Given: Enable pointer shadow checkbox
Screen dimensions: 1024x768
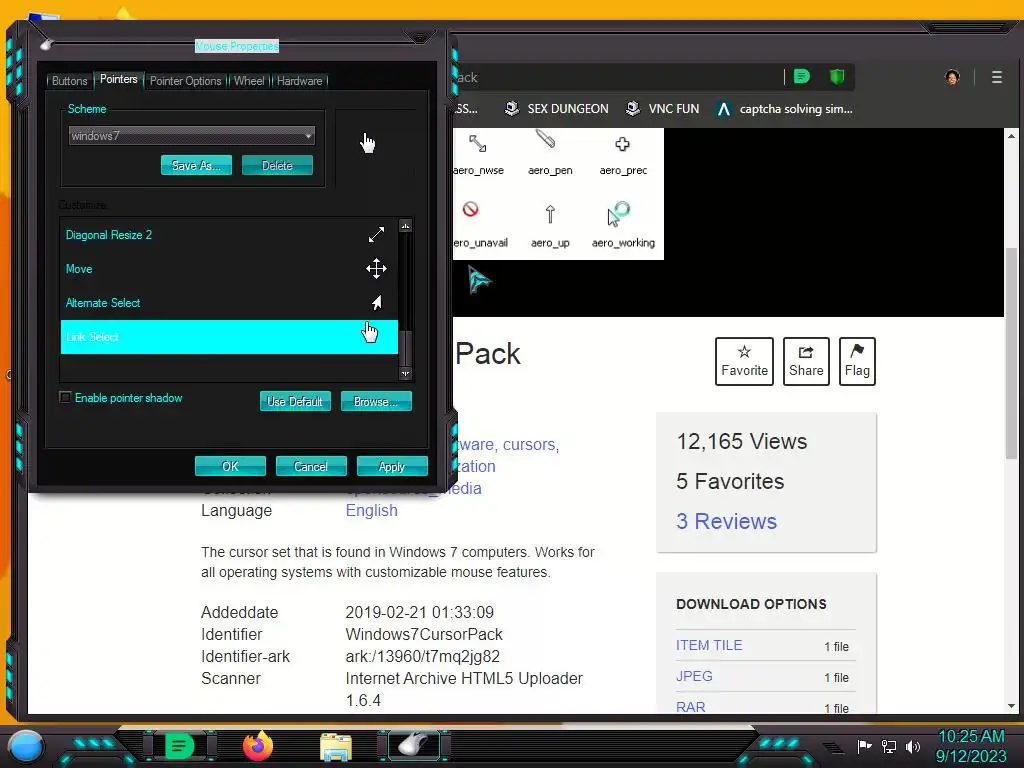Looking at the screenshot, I should (65, 397).
